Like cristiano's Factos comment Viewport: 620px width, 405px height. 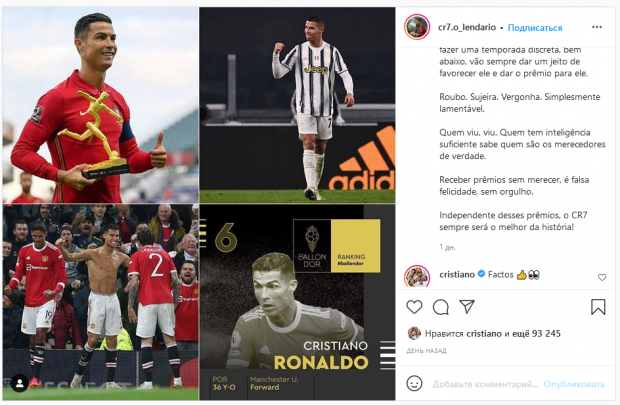(602, 278)
